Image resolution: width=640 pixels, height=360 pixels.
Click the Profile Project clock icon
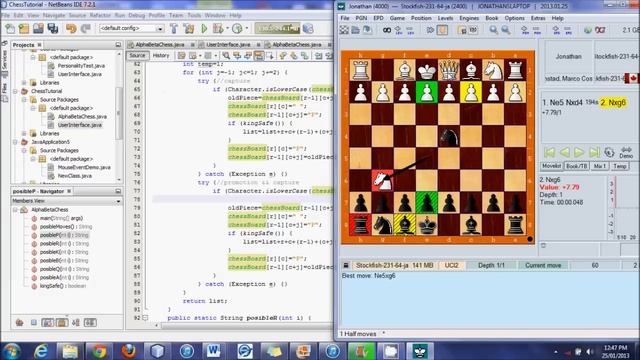[x=237, y=29]
